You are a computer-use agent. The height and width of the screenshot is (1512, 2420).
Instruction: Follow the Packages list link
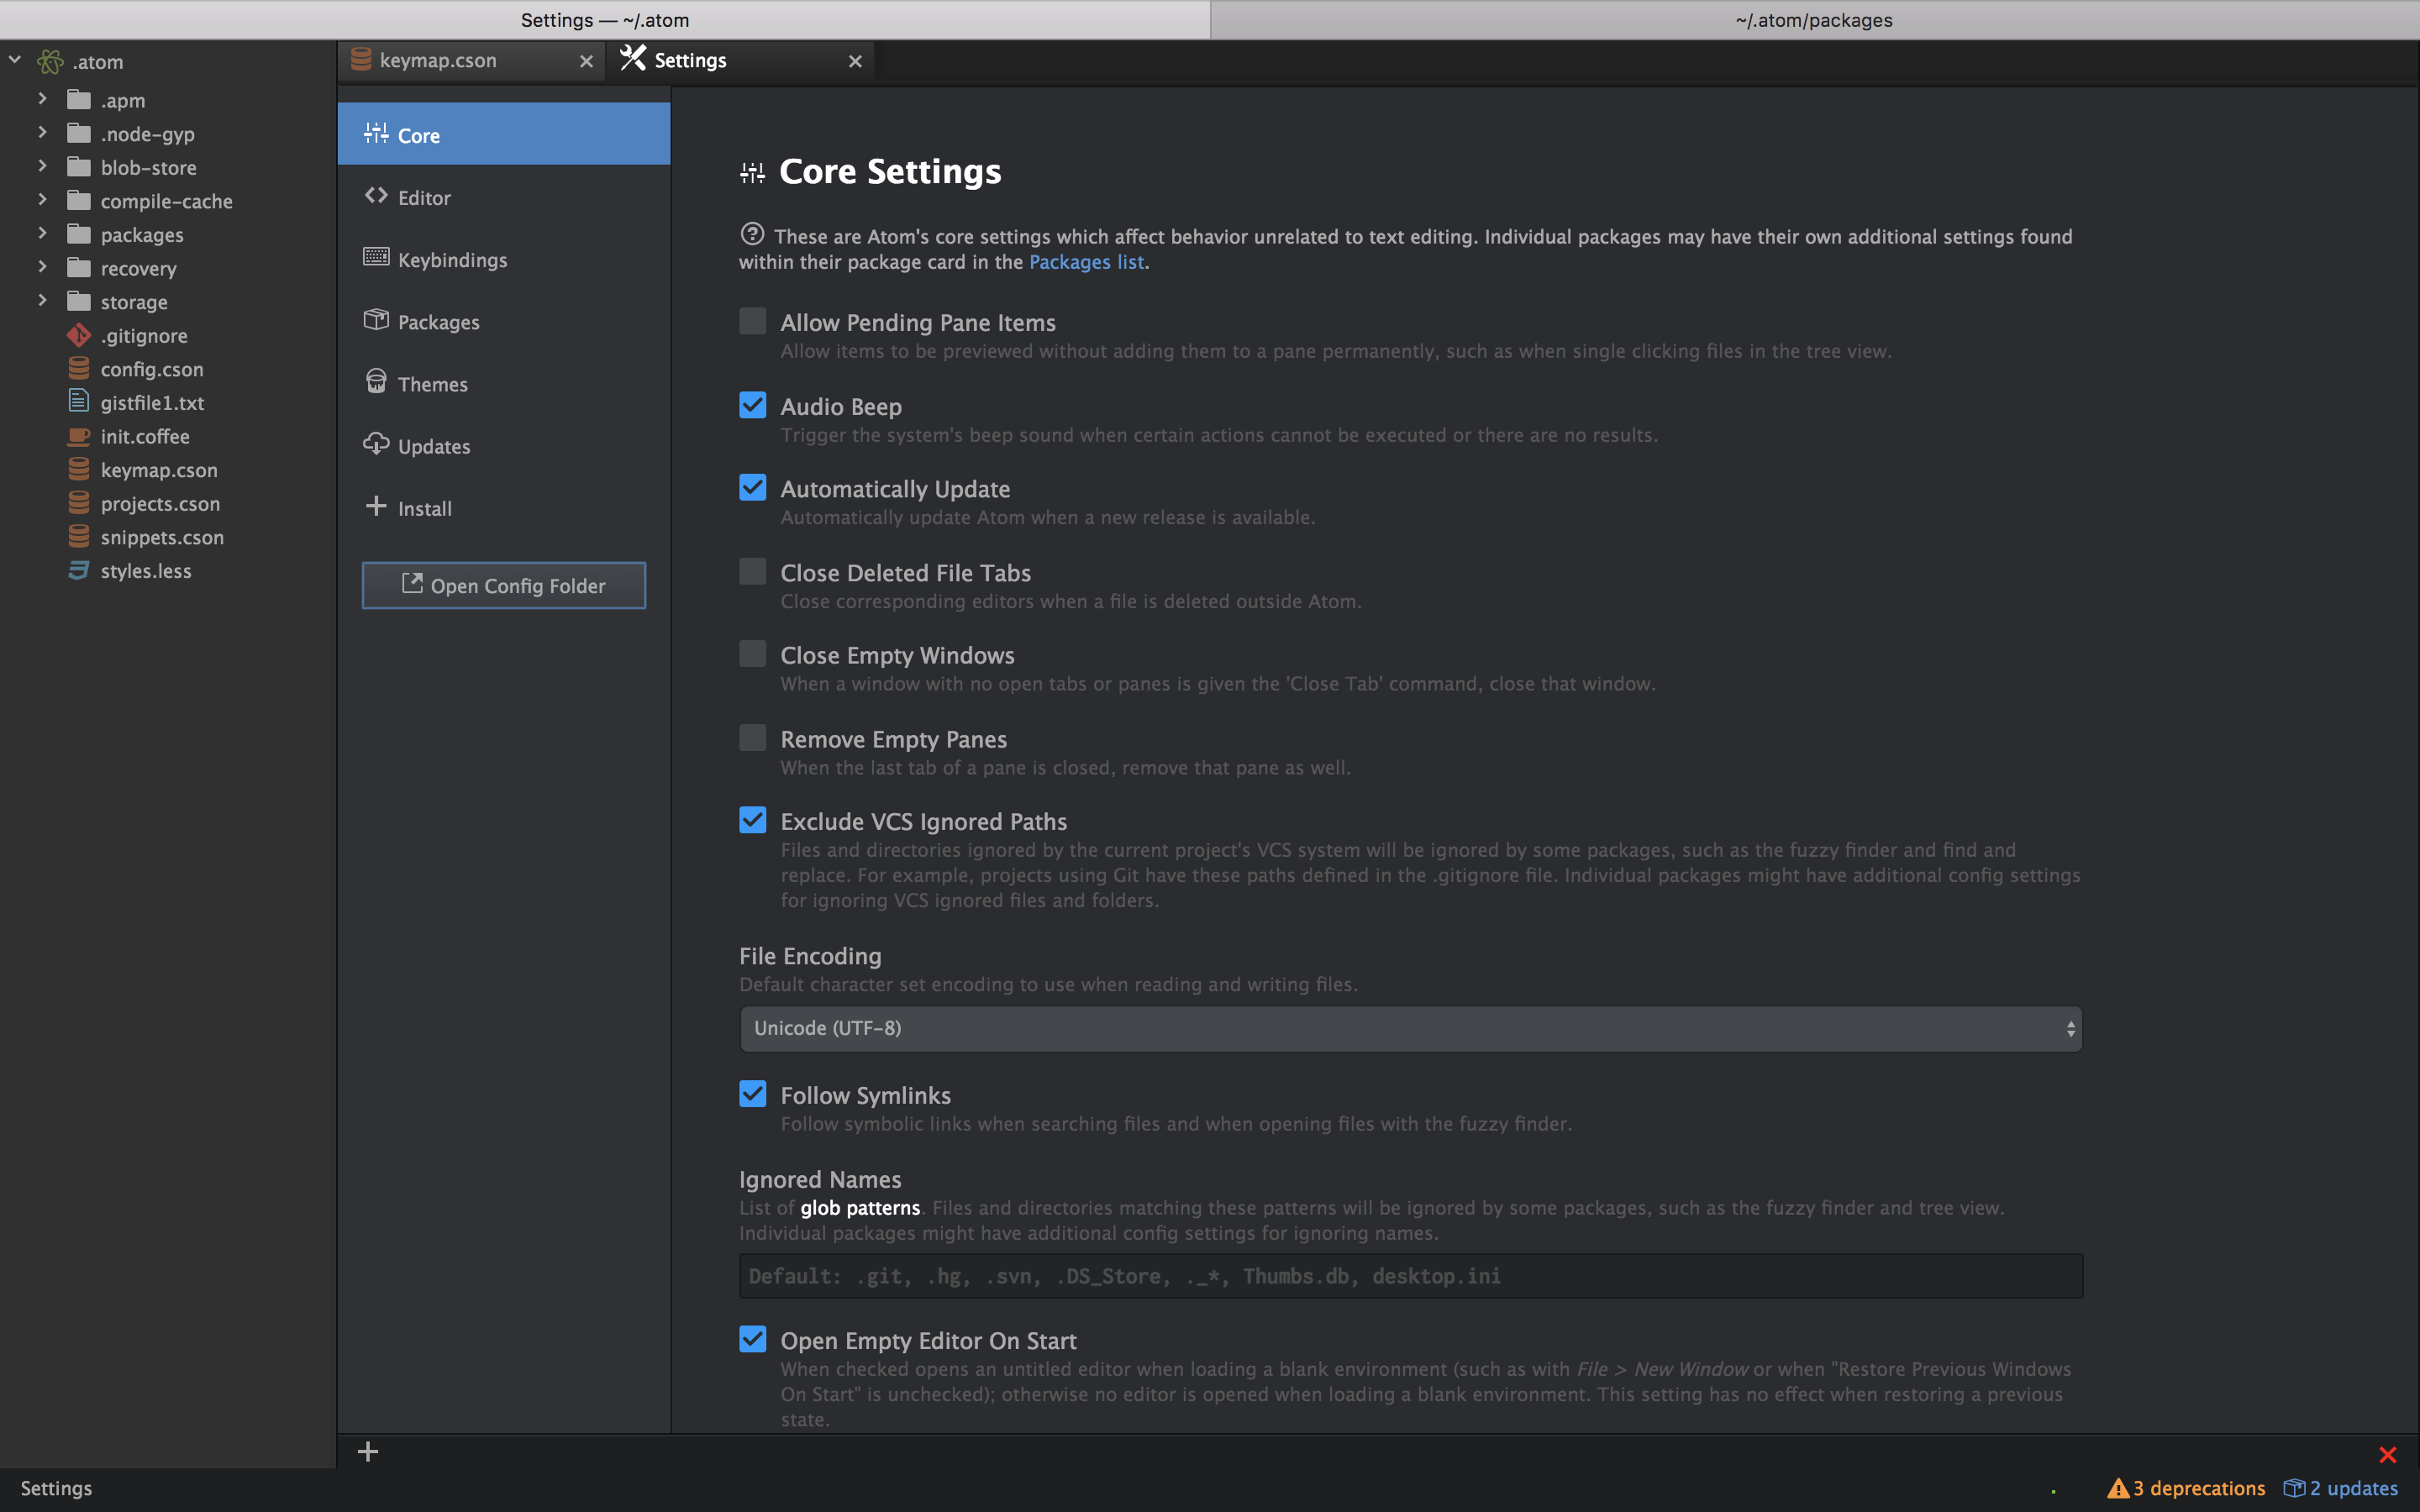1086,262
